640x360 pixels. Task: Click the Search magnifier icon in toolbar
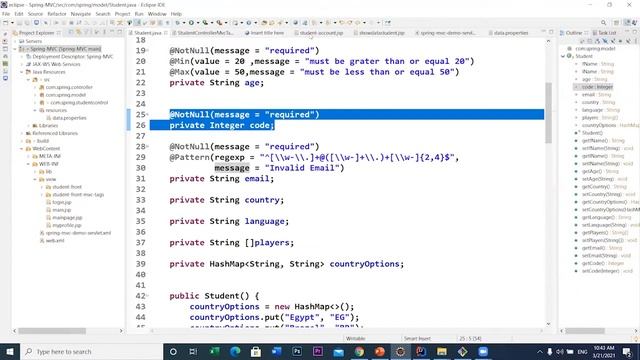click(603, 23)
